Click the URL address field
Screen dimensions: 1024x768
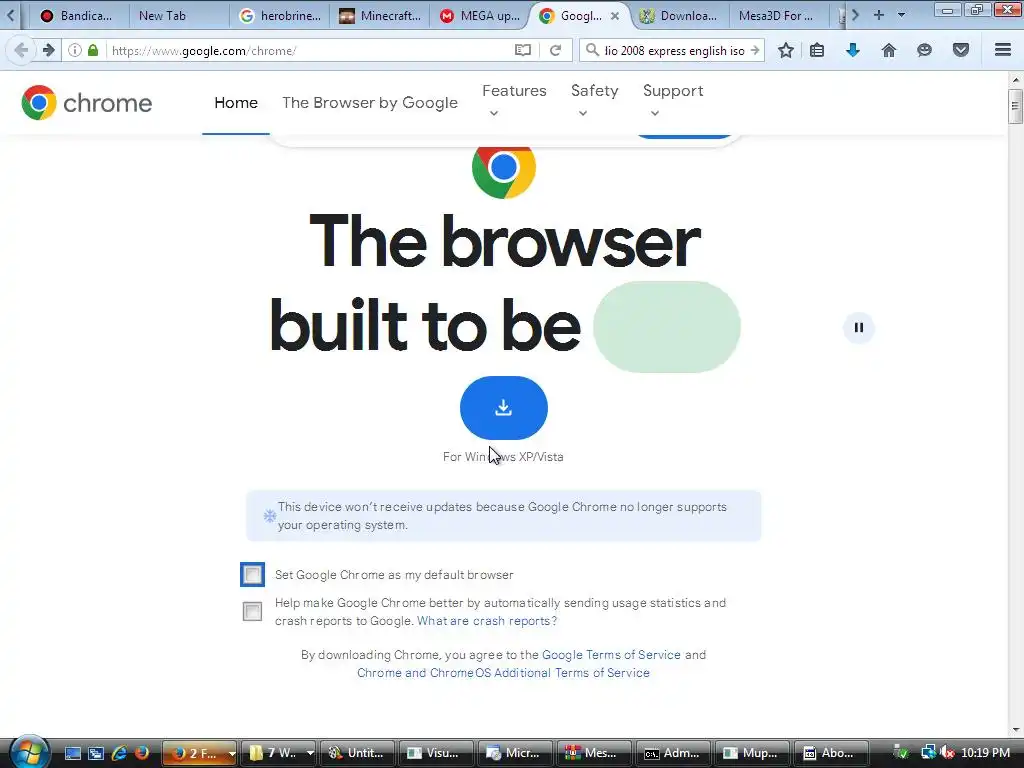310,50
